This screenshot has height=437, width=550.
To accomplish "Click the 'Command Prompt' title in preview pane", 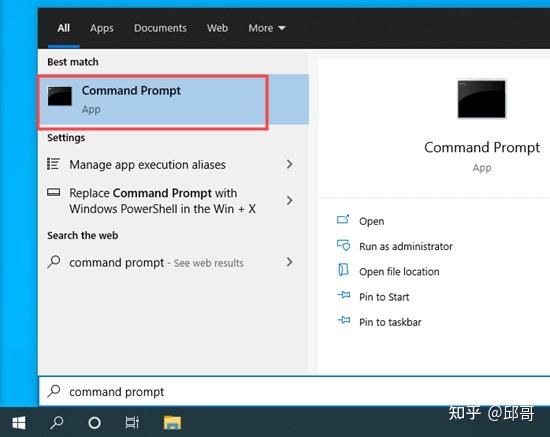I will coord(482,147).
